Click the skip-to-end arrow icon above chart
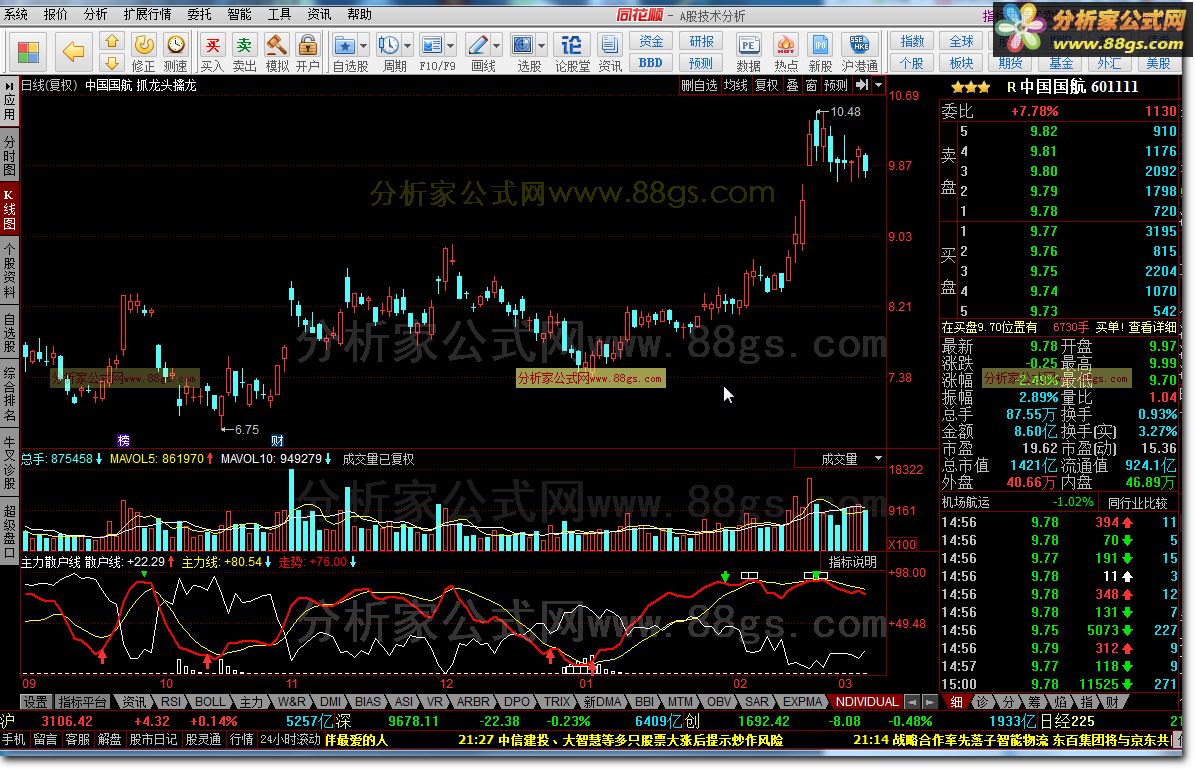Viewport: 1195px width, 769px height. pyautogui.click(x=862, y=85)
